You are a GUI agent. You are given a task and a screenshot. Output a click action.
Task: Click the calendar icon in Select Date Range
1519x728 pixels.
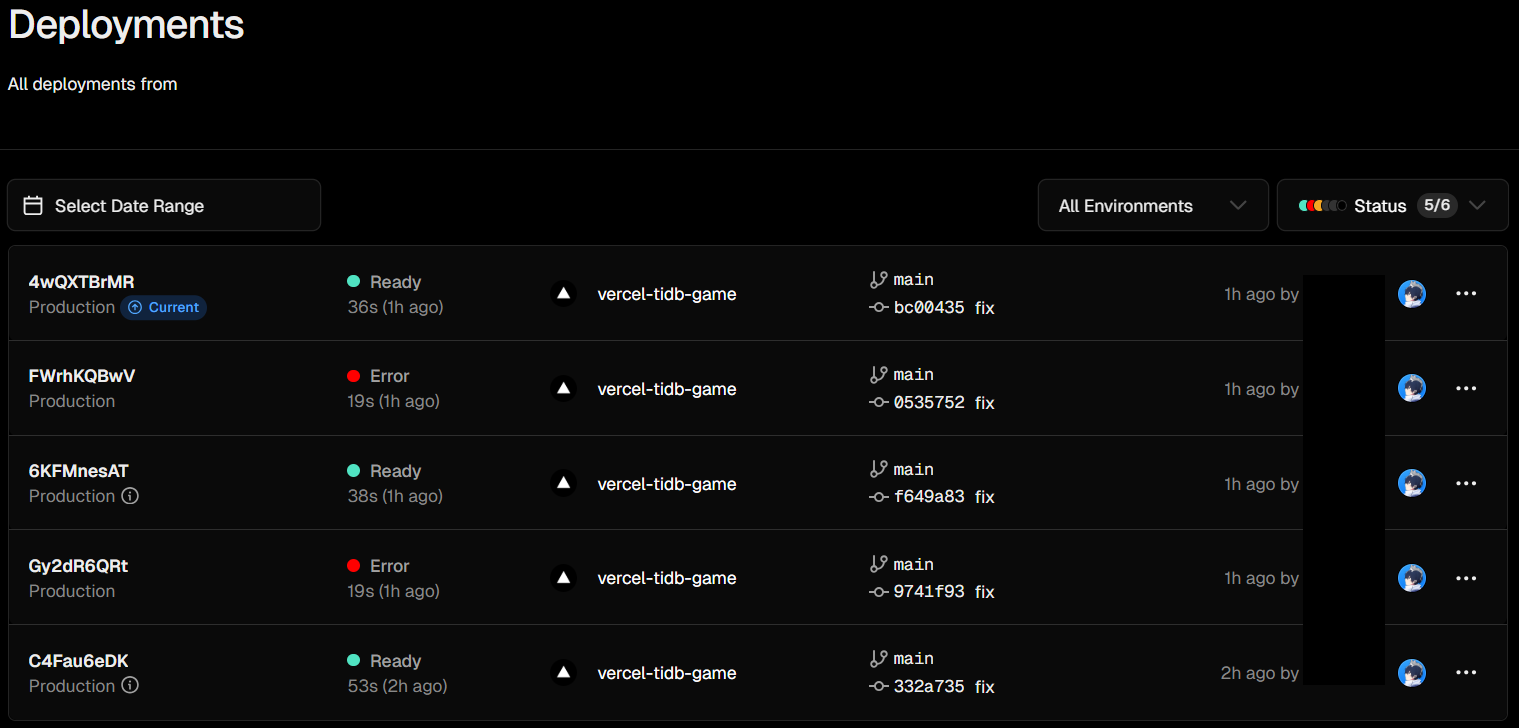point(33,206)
